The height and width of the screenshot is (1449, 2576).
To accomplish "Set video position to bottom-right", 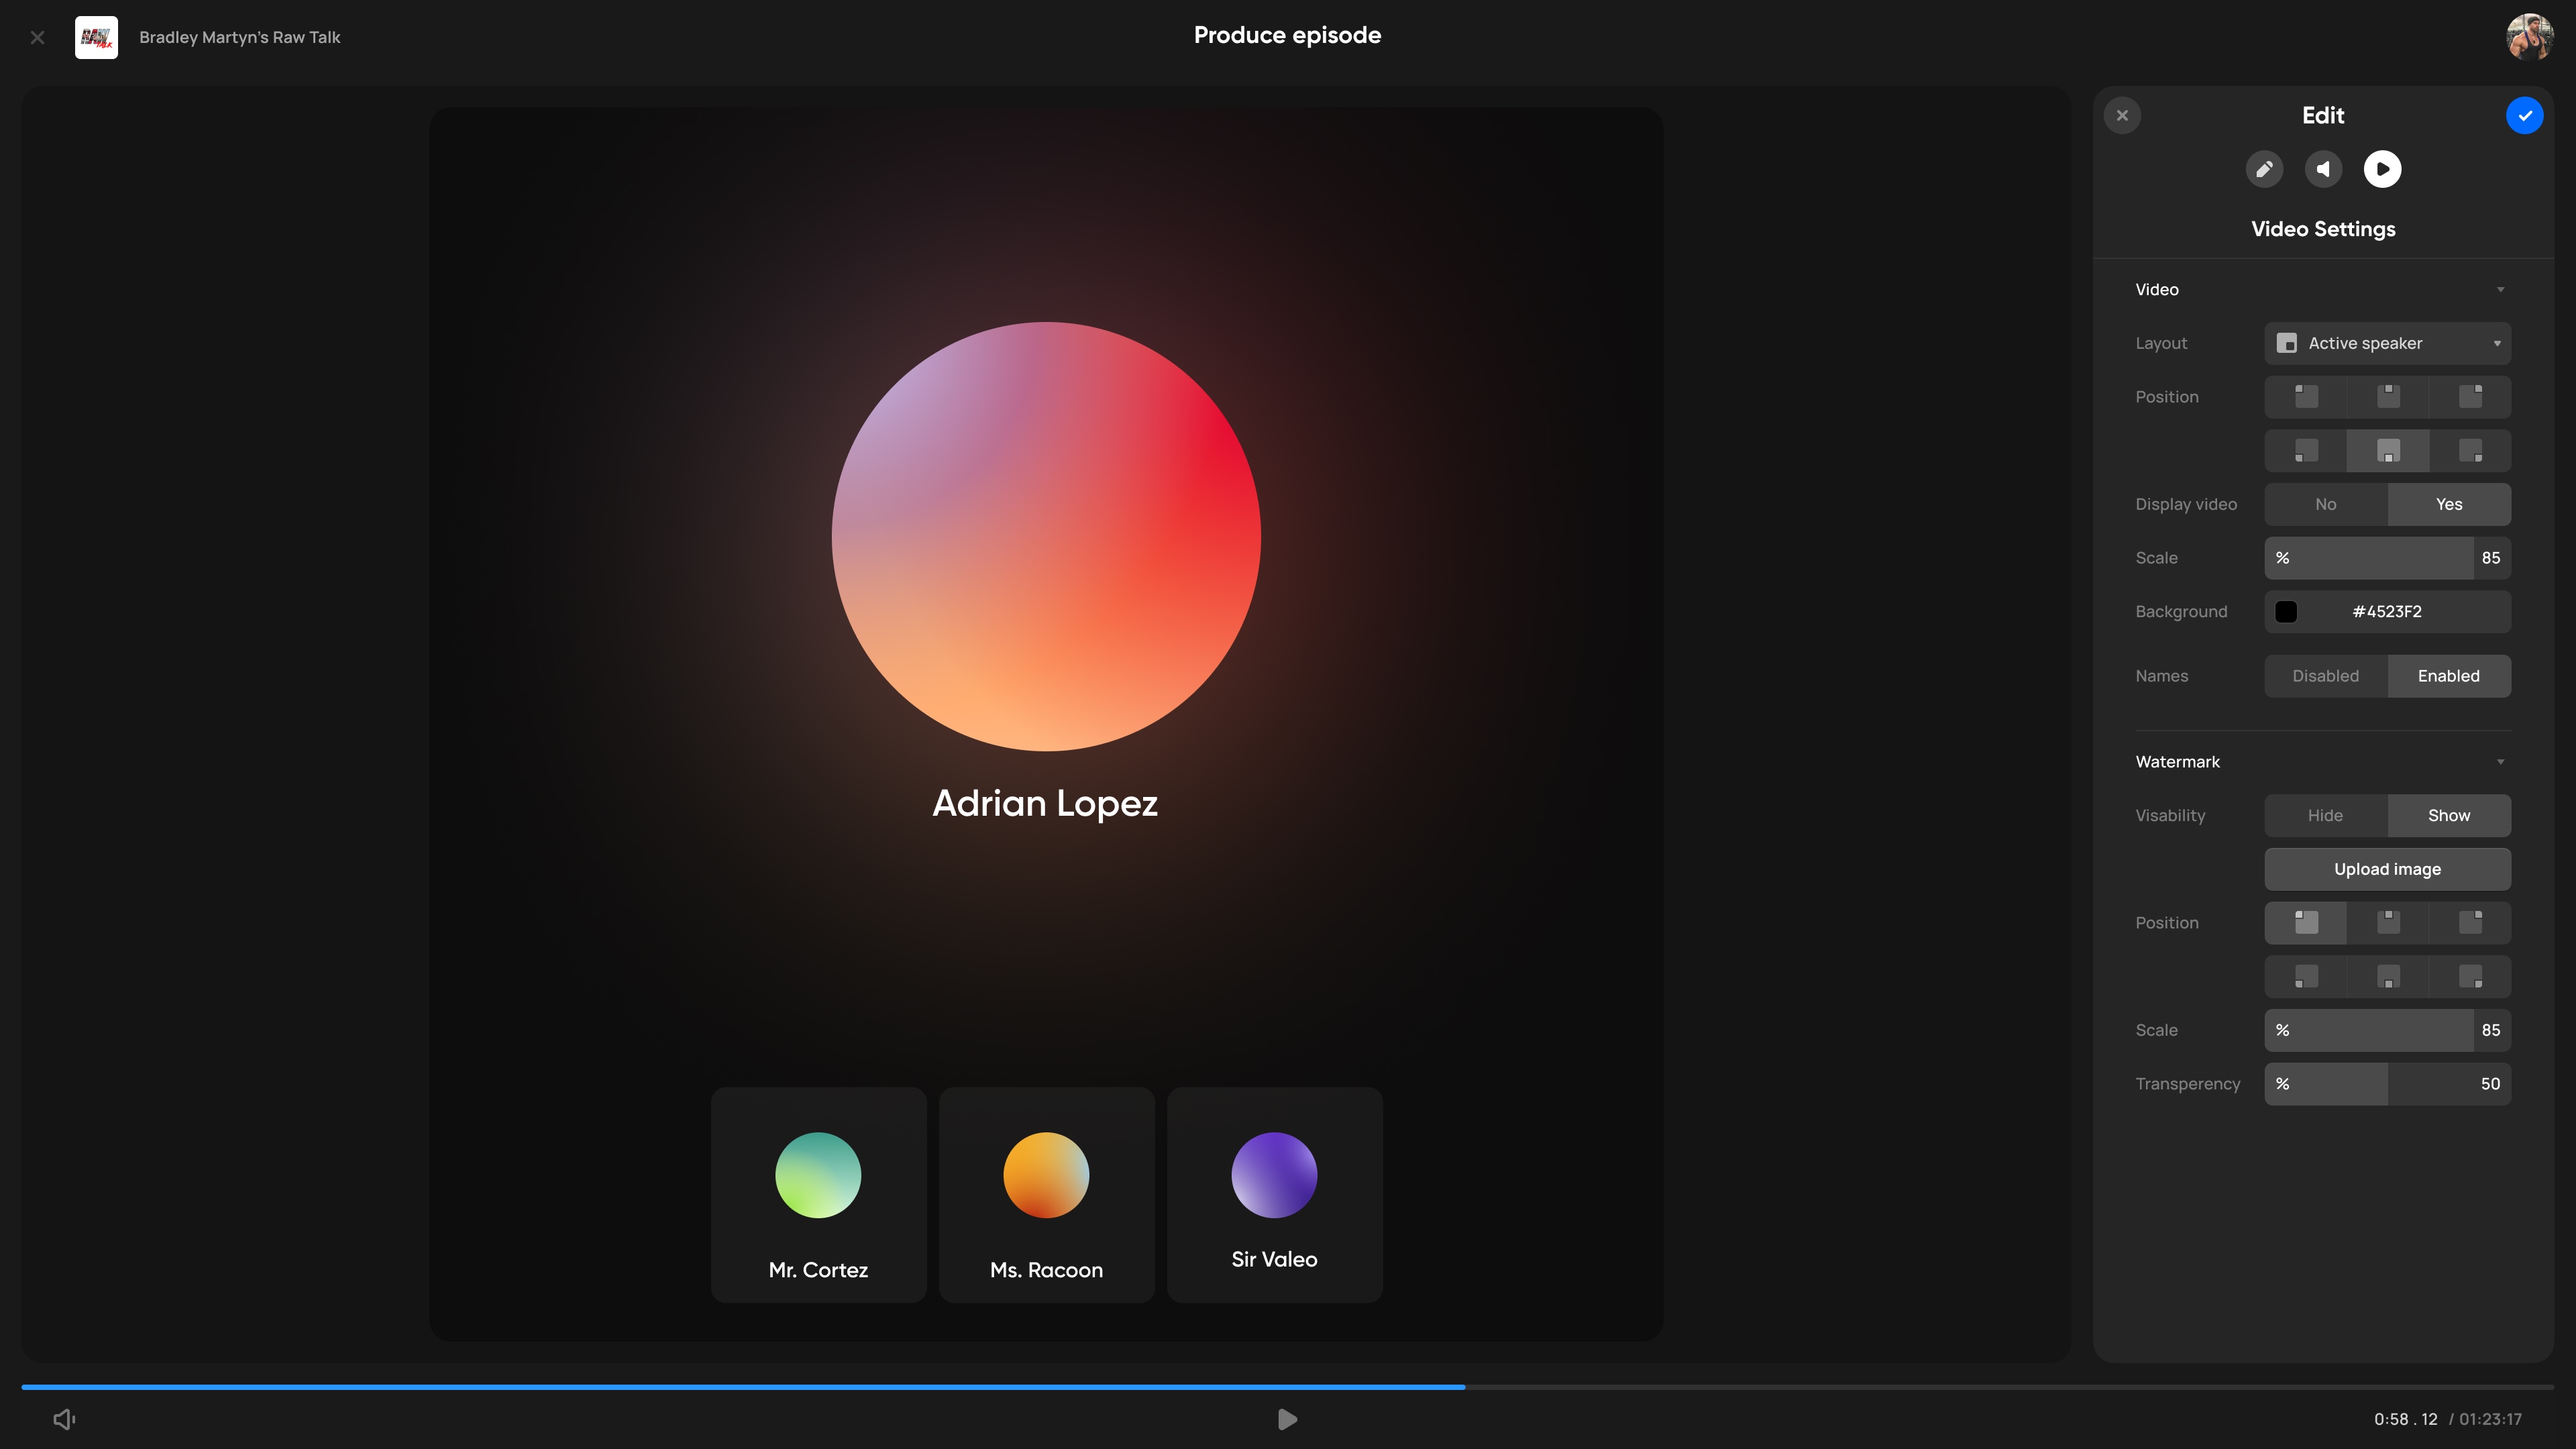I will tap(2470, 451).
